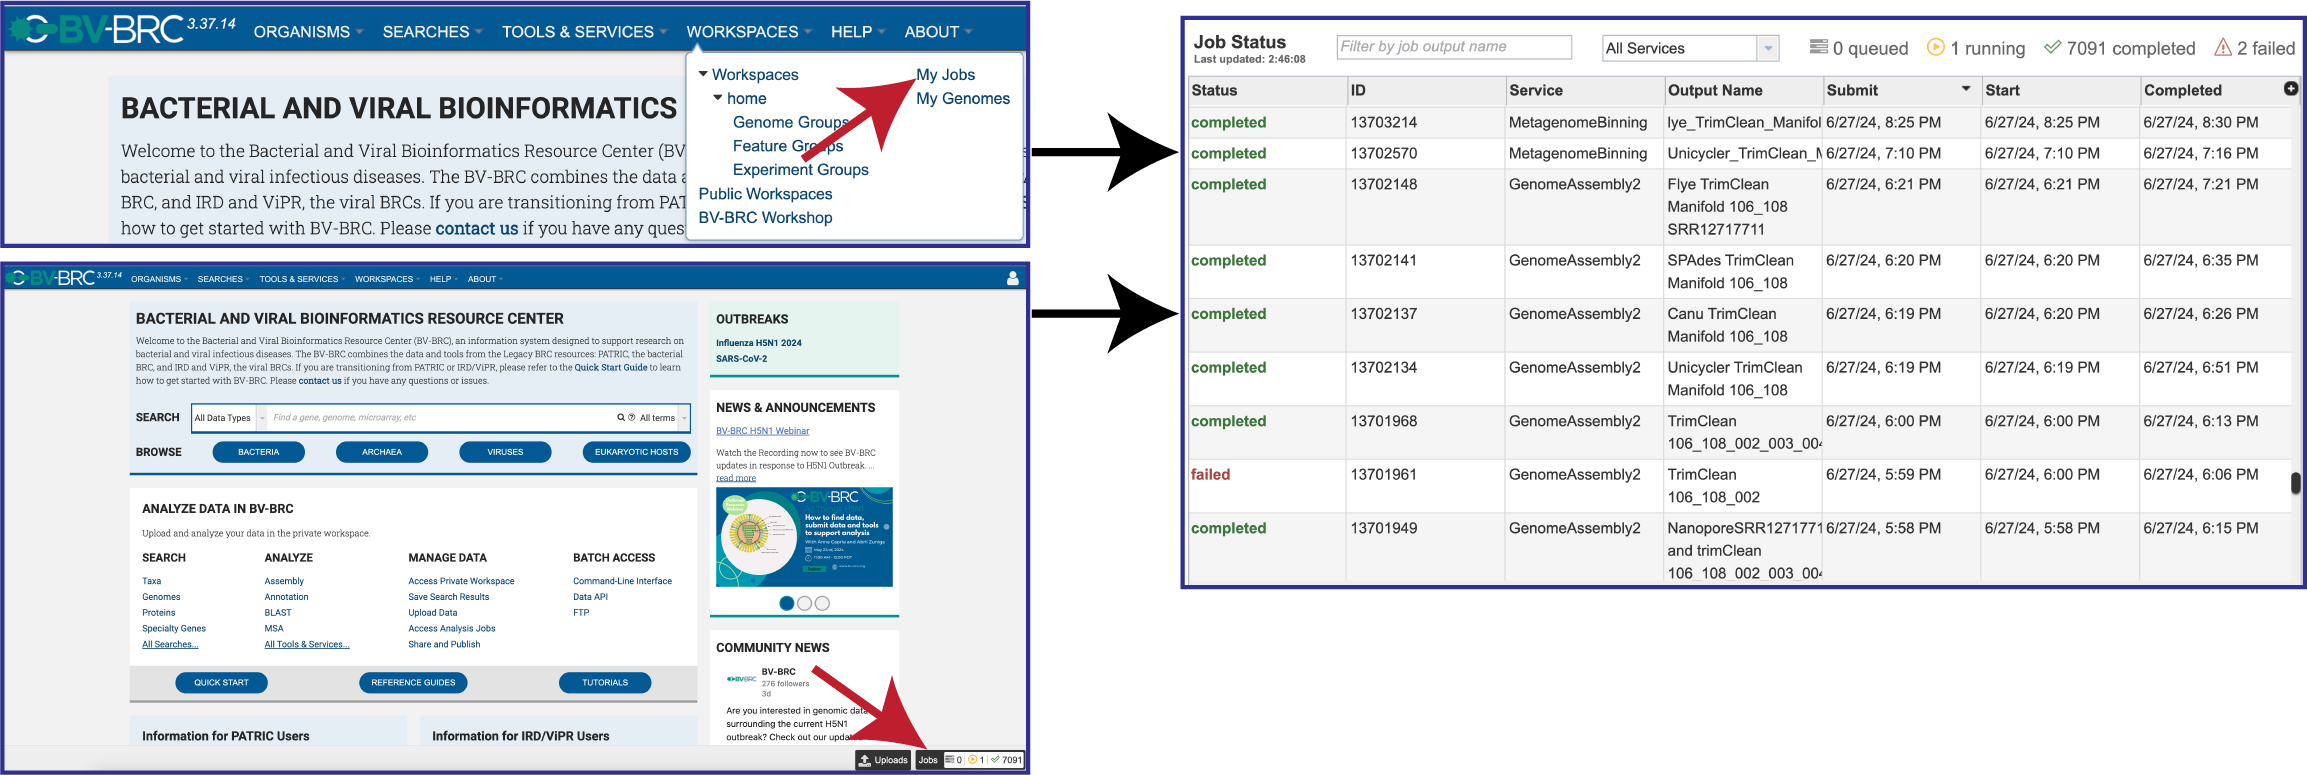Open the Access Private Workspace link
The width and height of the screenshot is (2307, 775).
tap(461, 581)
